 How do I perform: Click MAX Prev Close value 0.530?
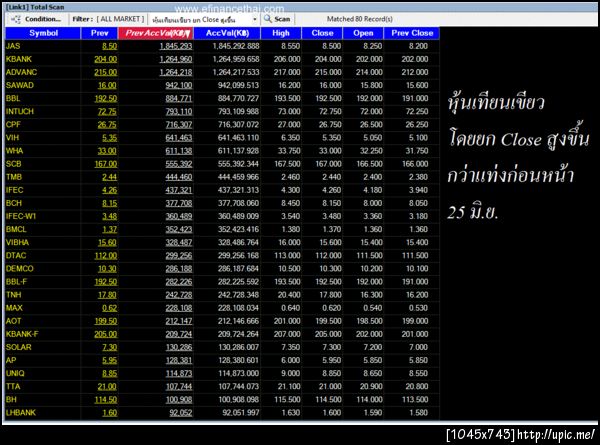417,308
